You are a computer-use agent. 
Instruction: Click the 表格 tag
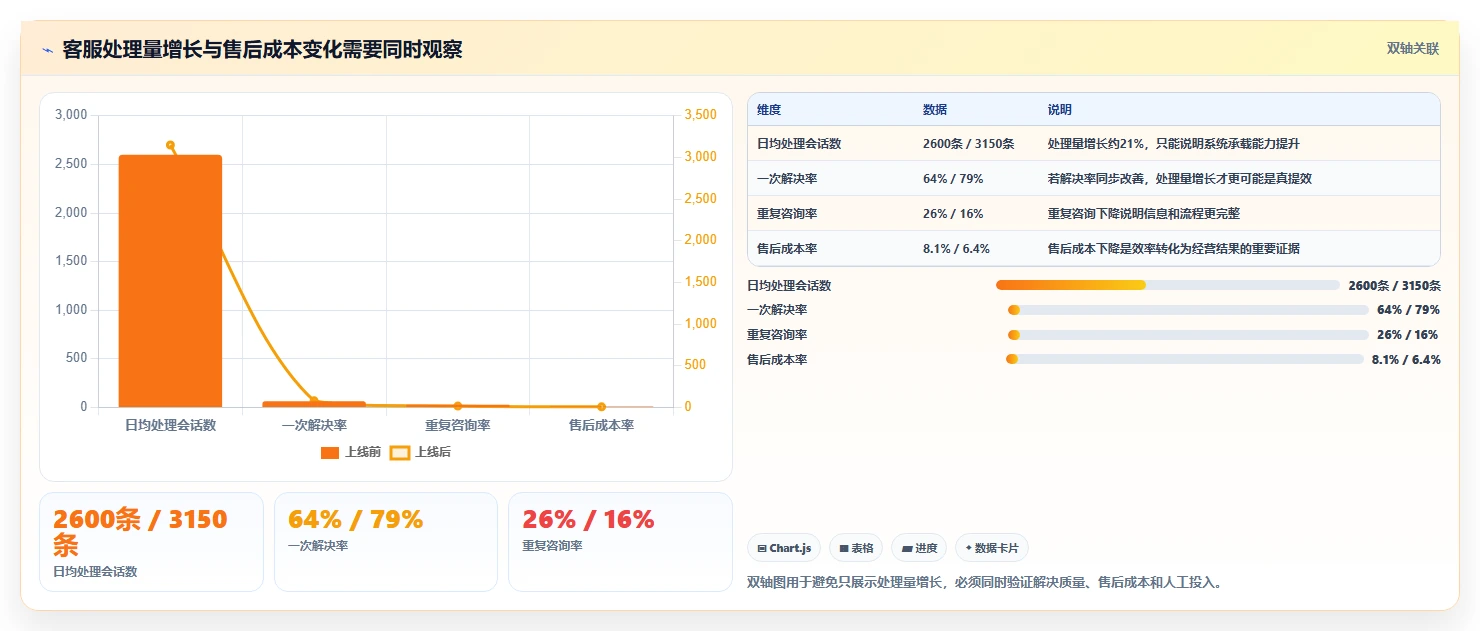pyautogui.click(x=856, y=548)
